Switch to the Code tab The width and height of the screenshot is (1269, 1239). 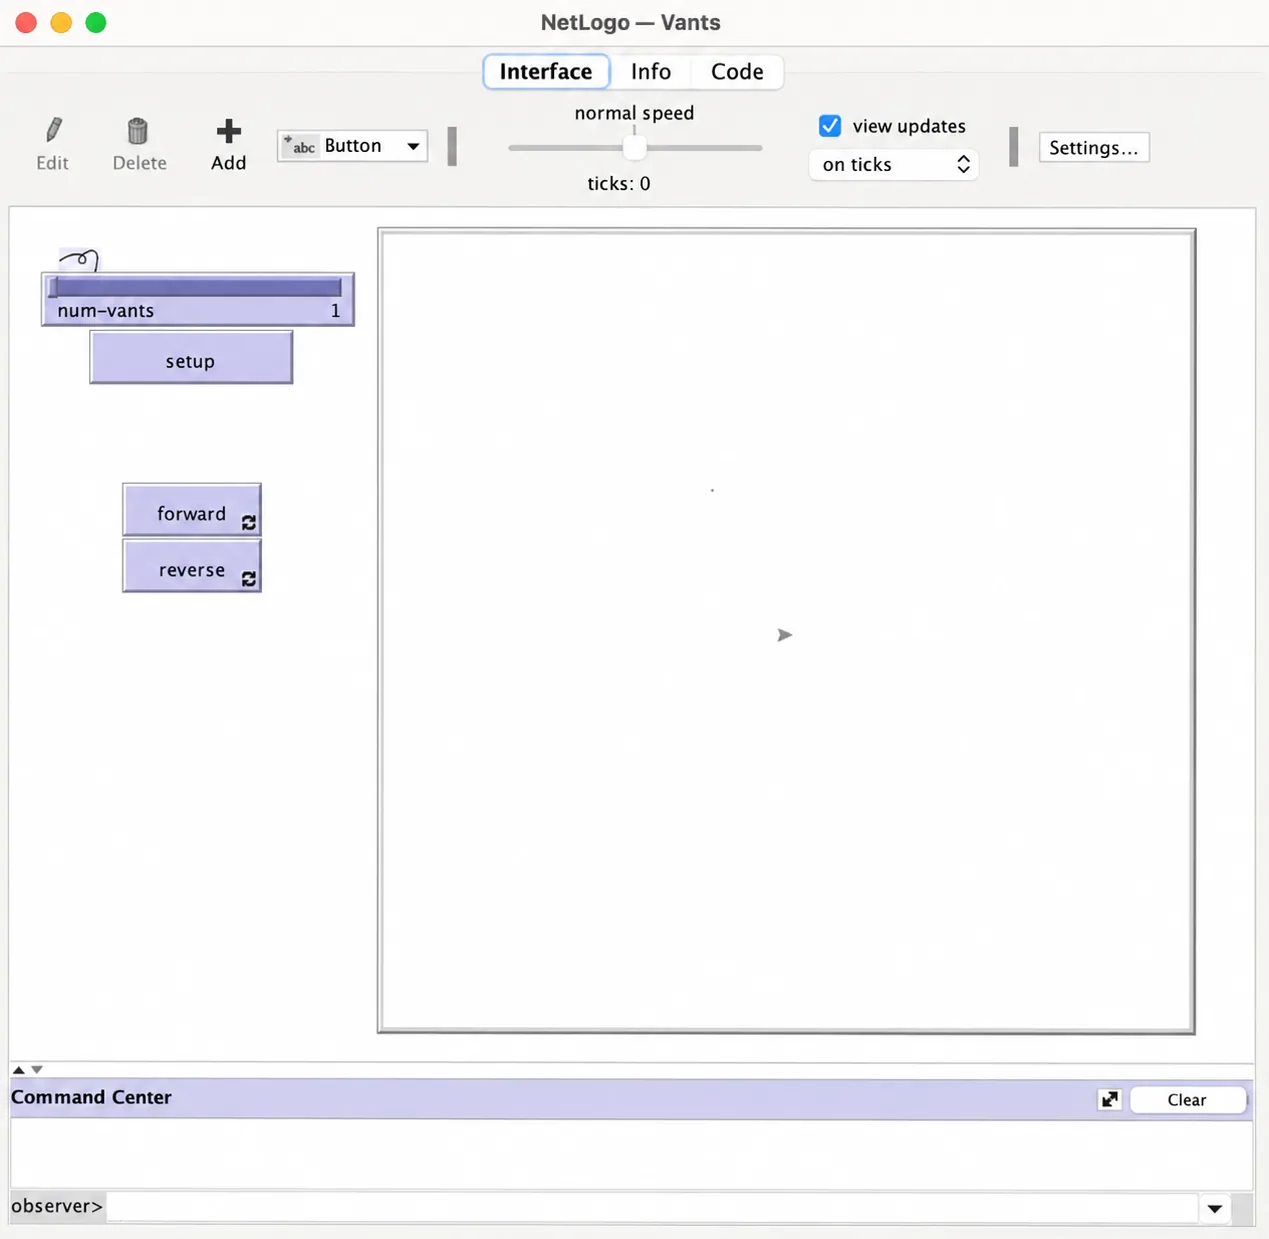737,72
